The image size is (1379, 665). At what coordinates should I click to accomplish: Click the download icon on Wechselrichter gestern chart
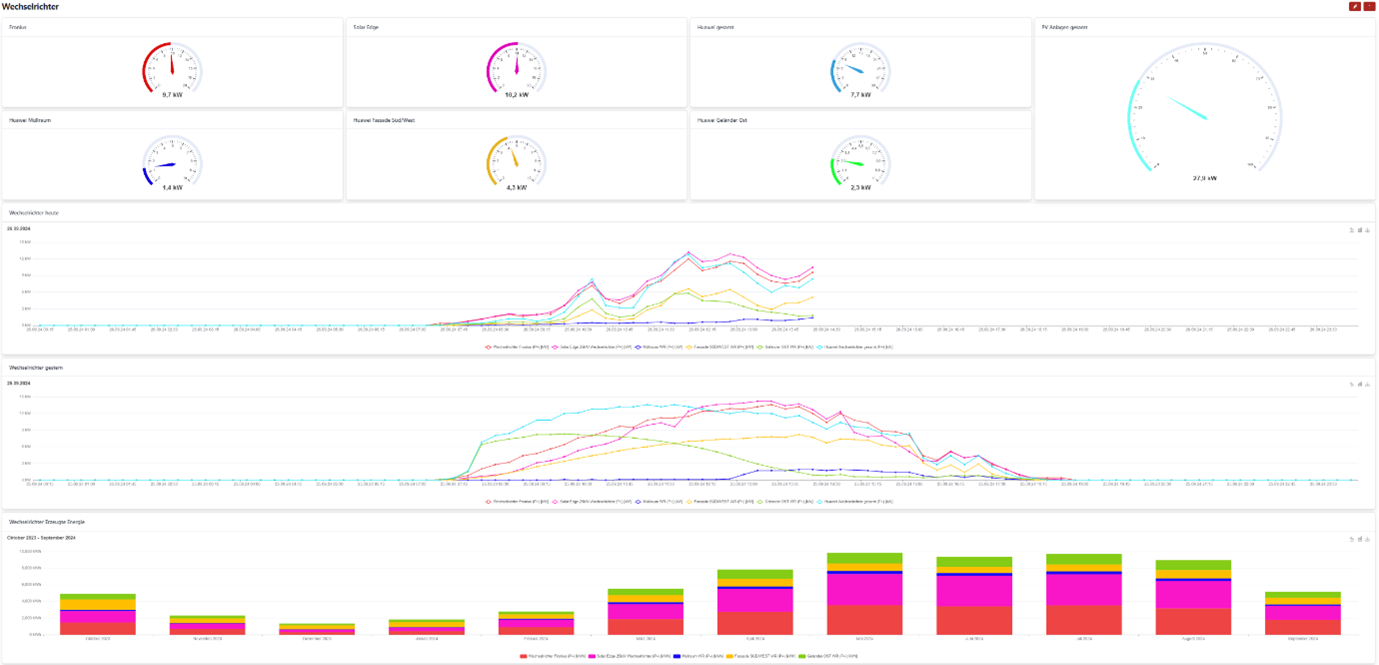coord(1367,384)
